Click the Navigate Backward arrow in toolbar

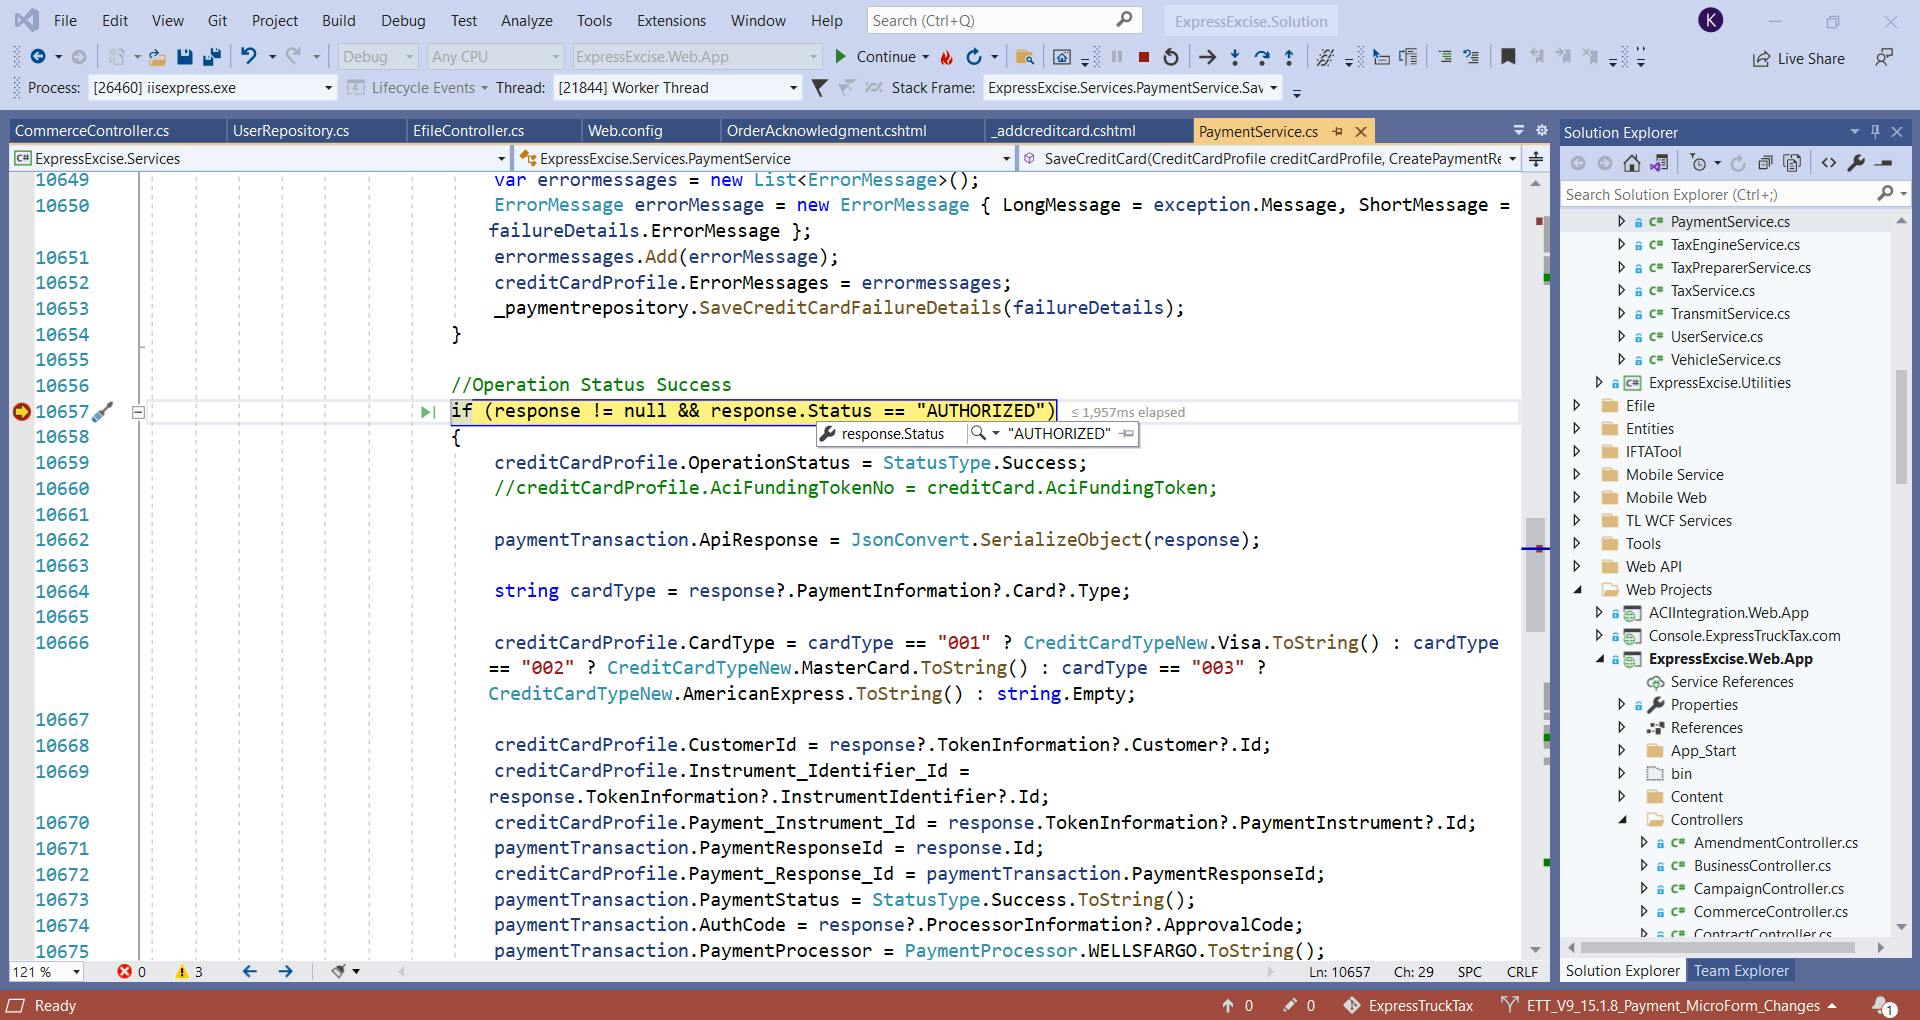[38, 57]
